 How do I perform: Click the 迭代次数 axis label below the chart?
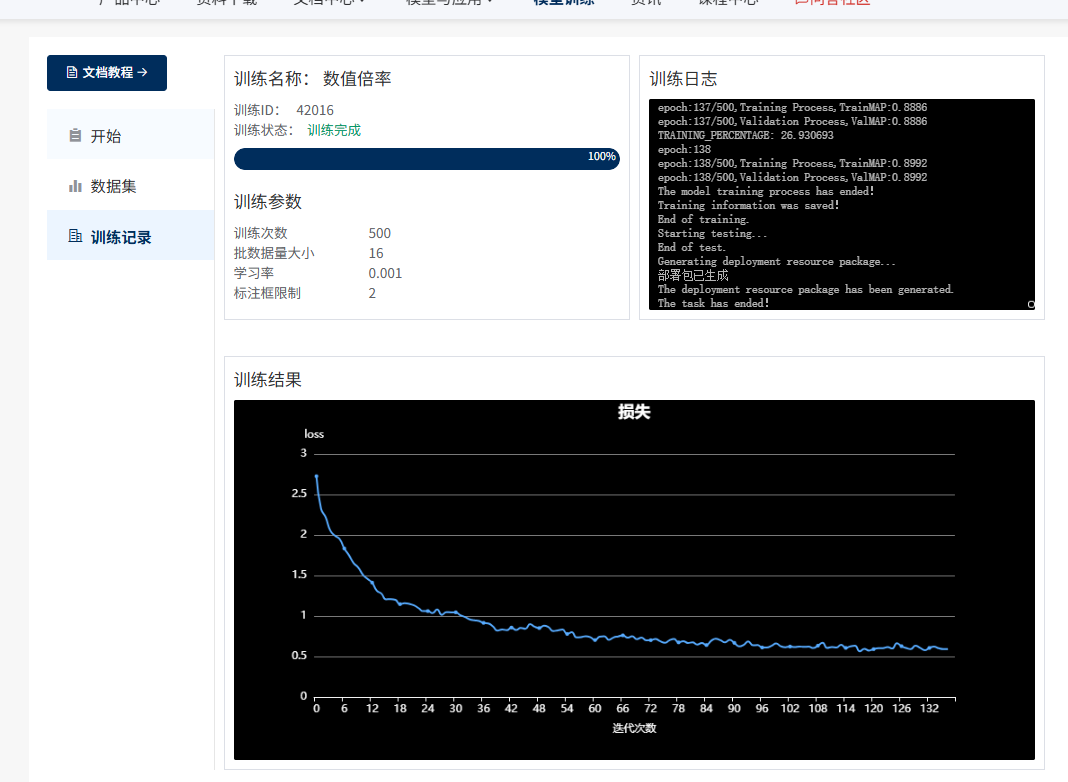tap(634, 728)
